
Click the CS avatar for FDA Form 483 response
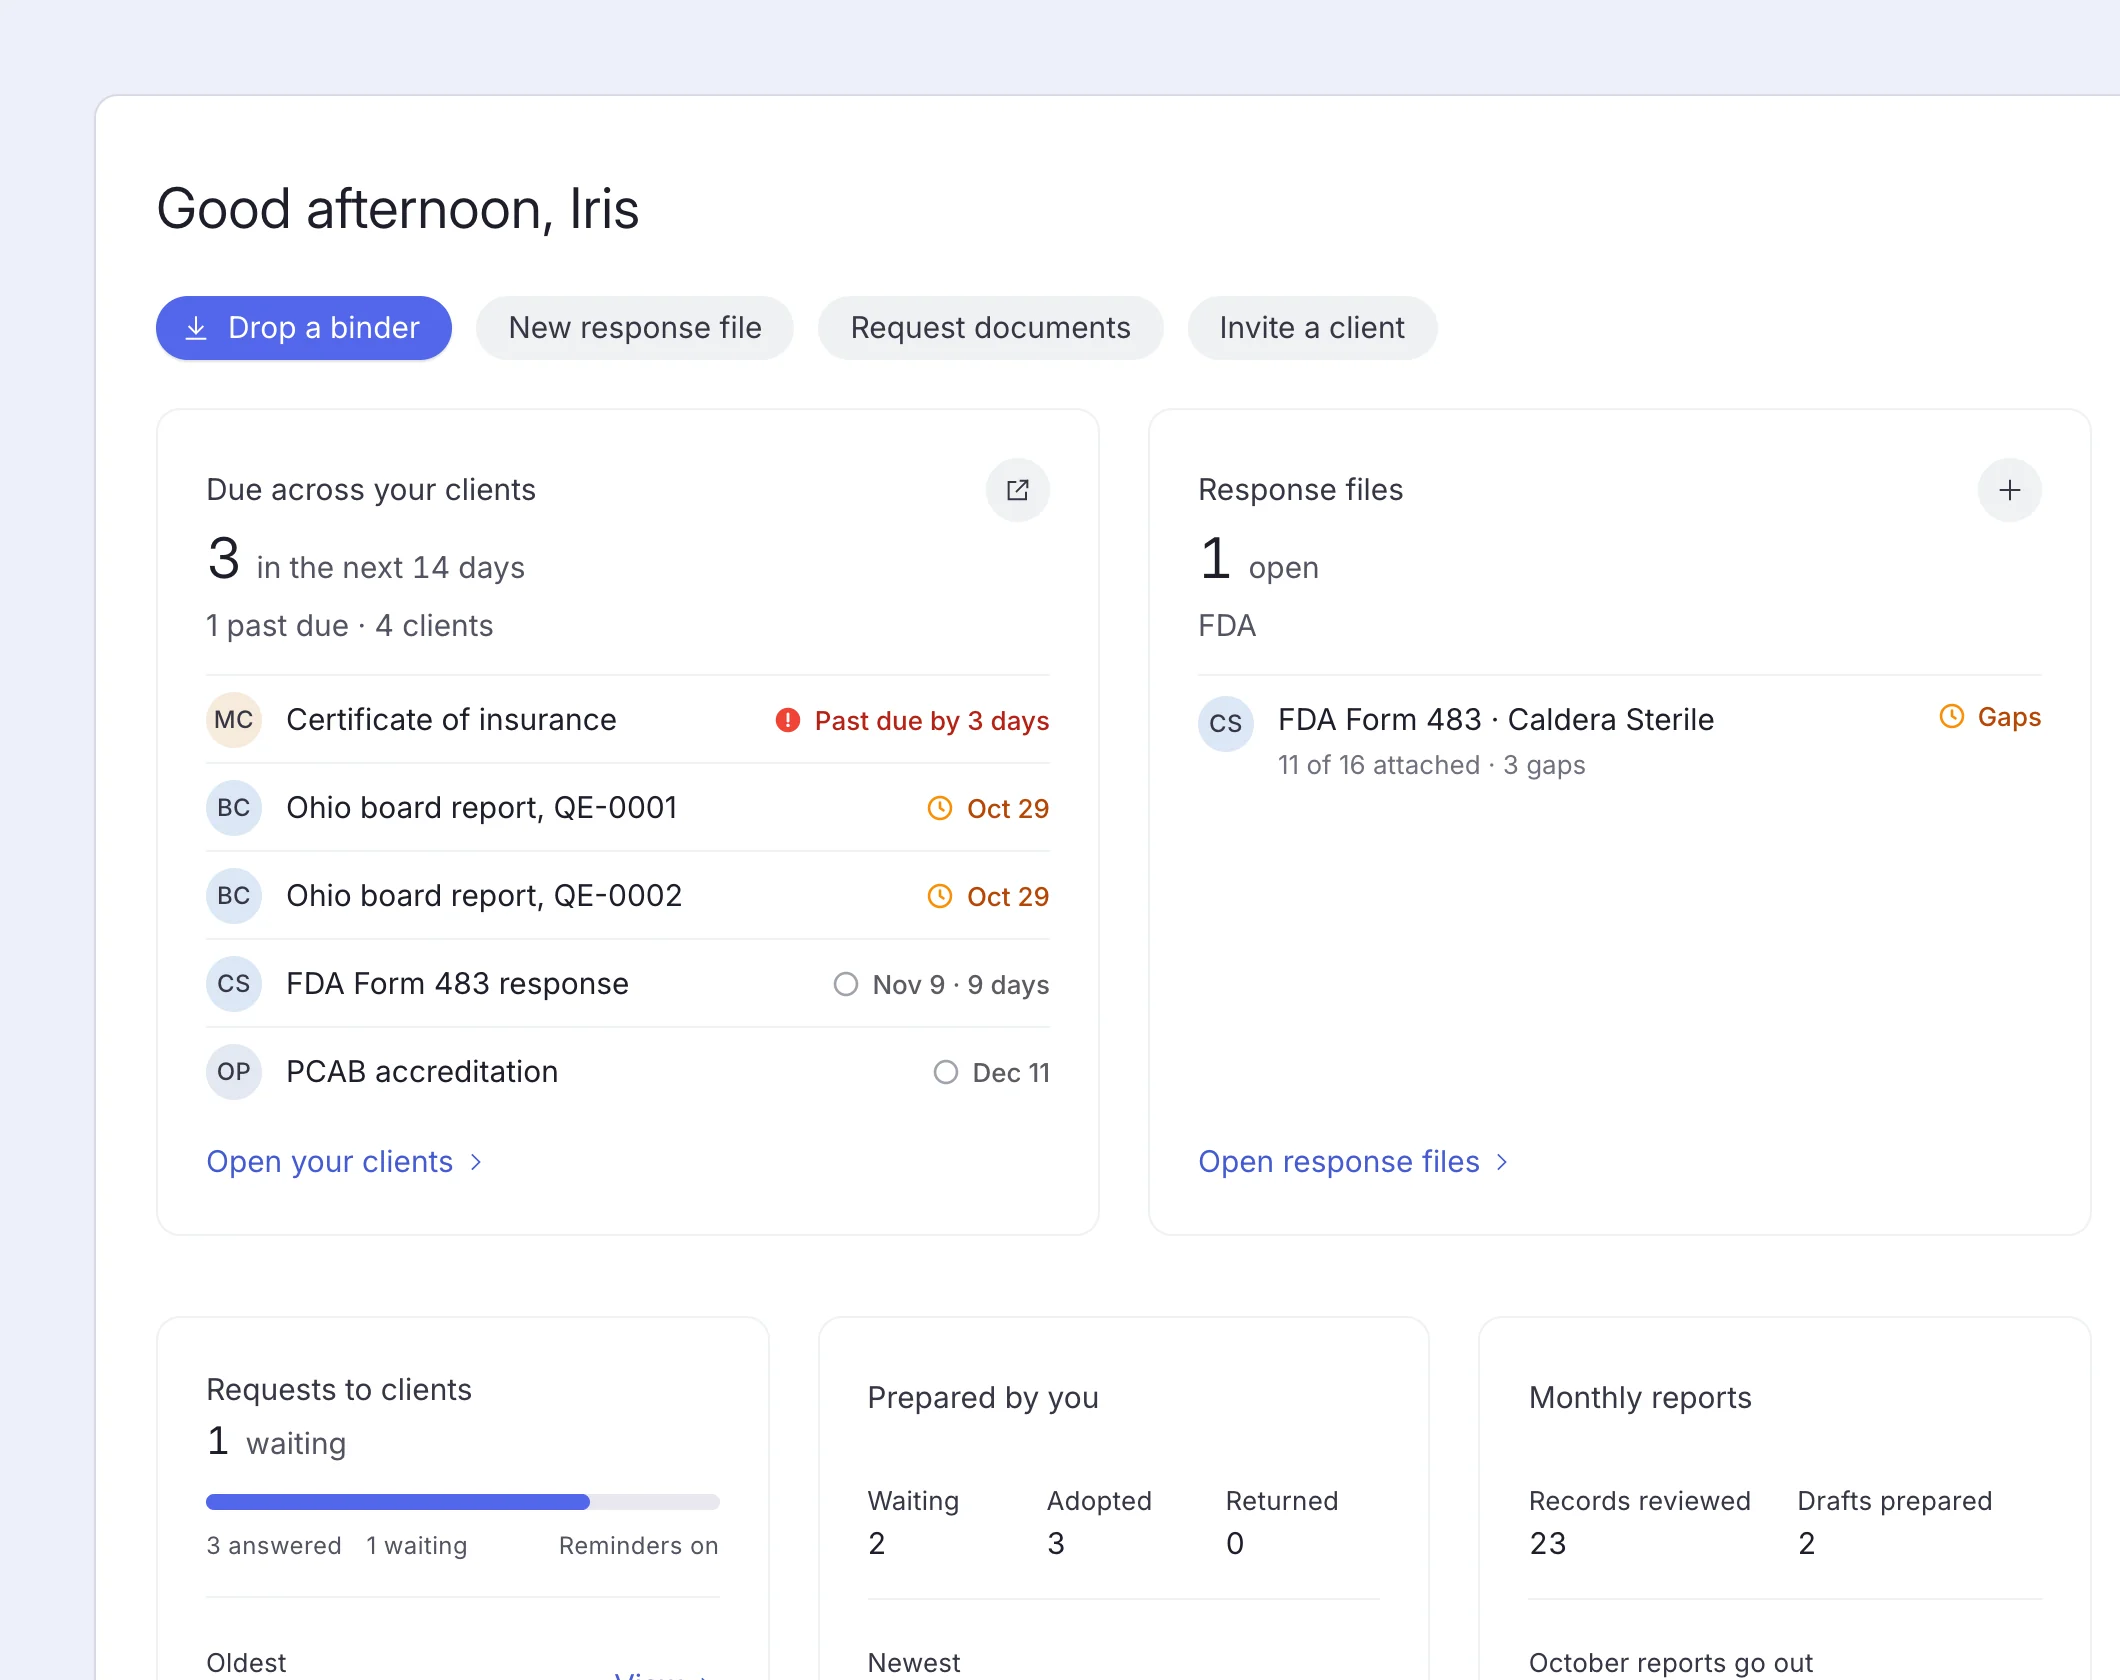click(x=234, y=984)
